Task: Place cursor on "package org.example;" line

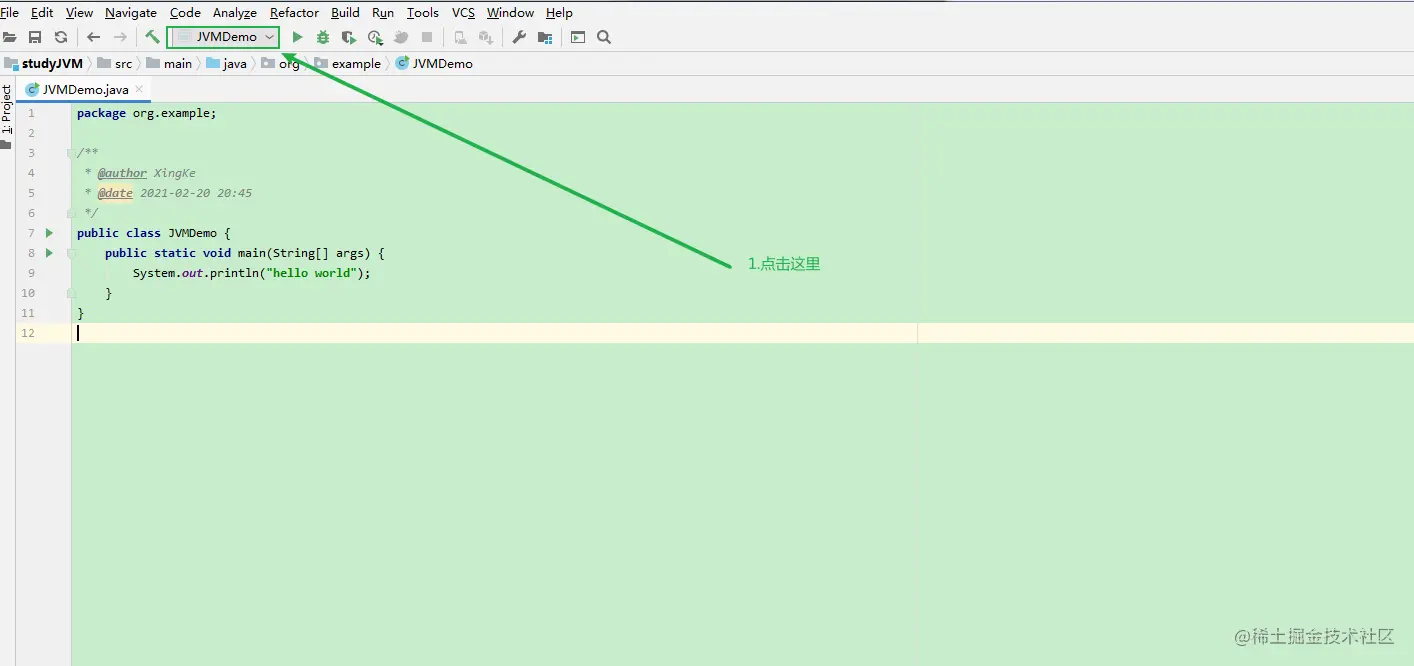Action: [146, 113]
